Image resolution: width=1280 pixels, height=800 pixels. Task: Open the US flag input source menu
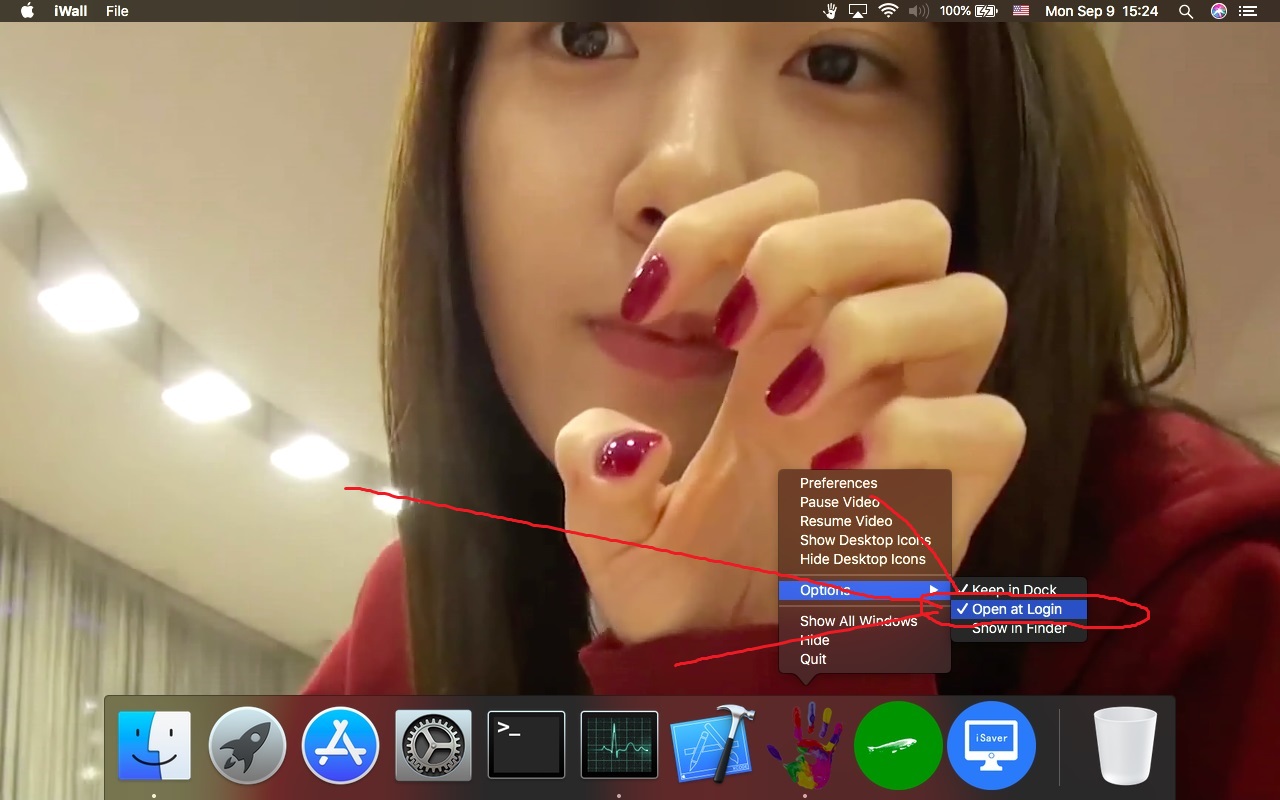[x=1020, y=11]
